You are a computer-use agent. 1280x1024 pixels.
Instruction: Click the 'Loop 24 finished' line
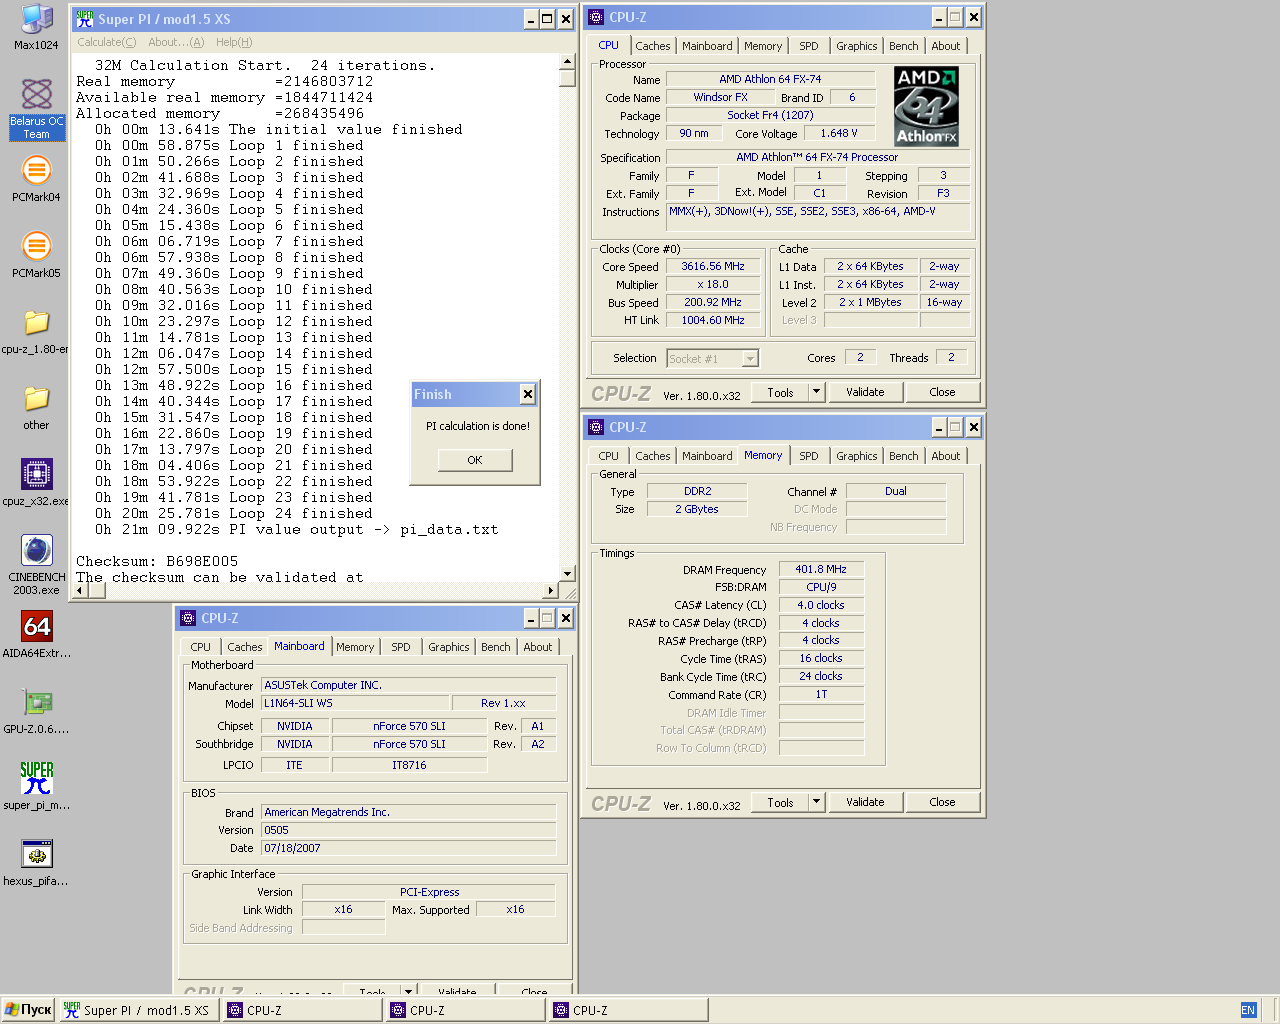pyautogui.click(x=233, y=514)
